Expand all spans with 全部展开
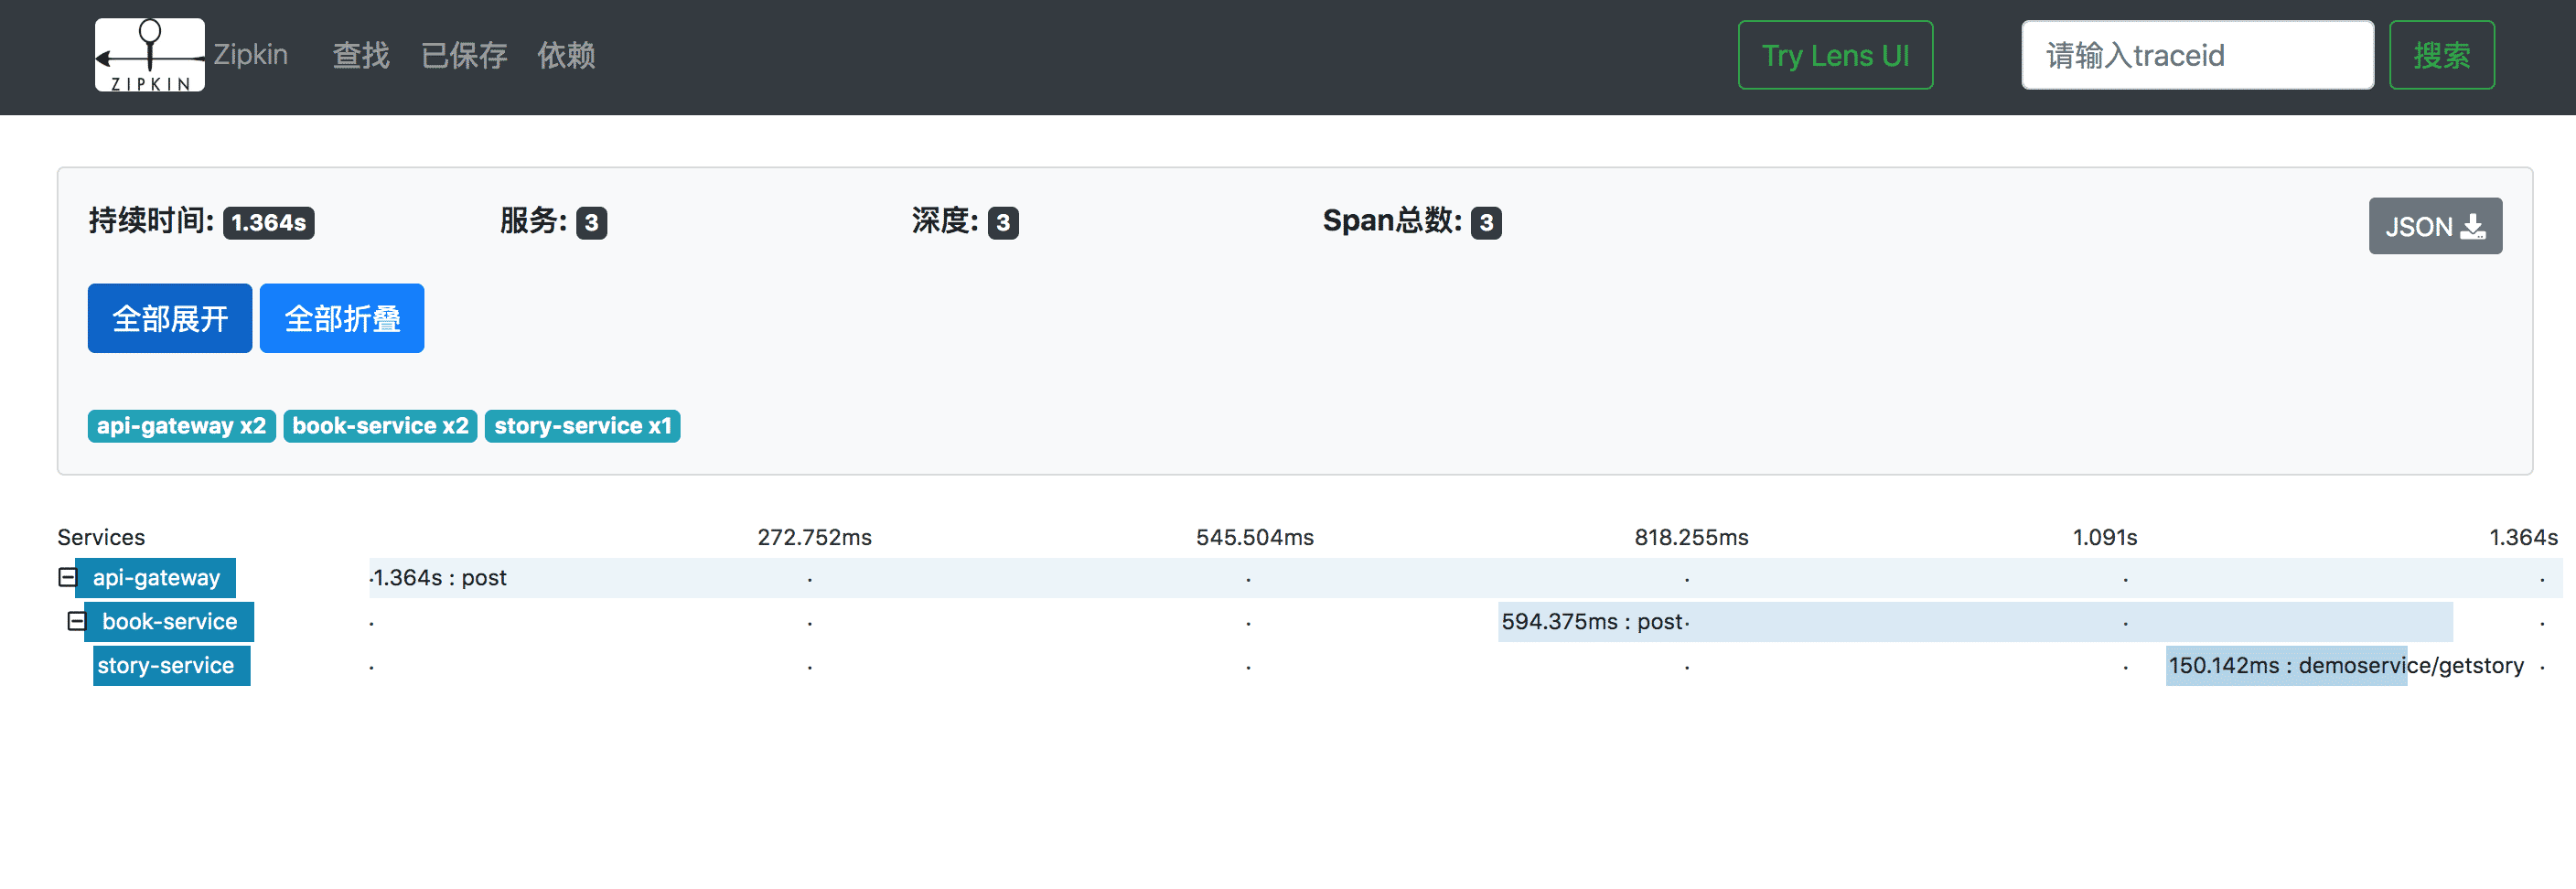The image size is (2576, 889). coord(170,318)
